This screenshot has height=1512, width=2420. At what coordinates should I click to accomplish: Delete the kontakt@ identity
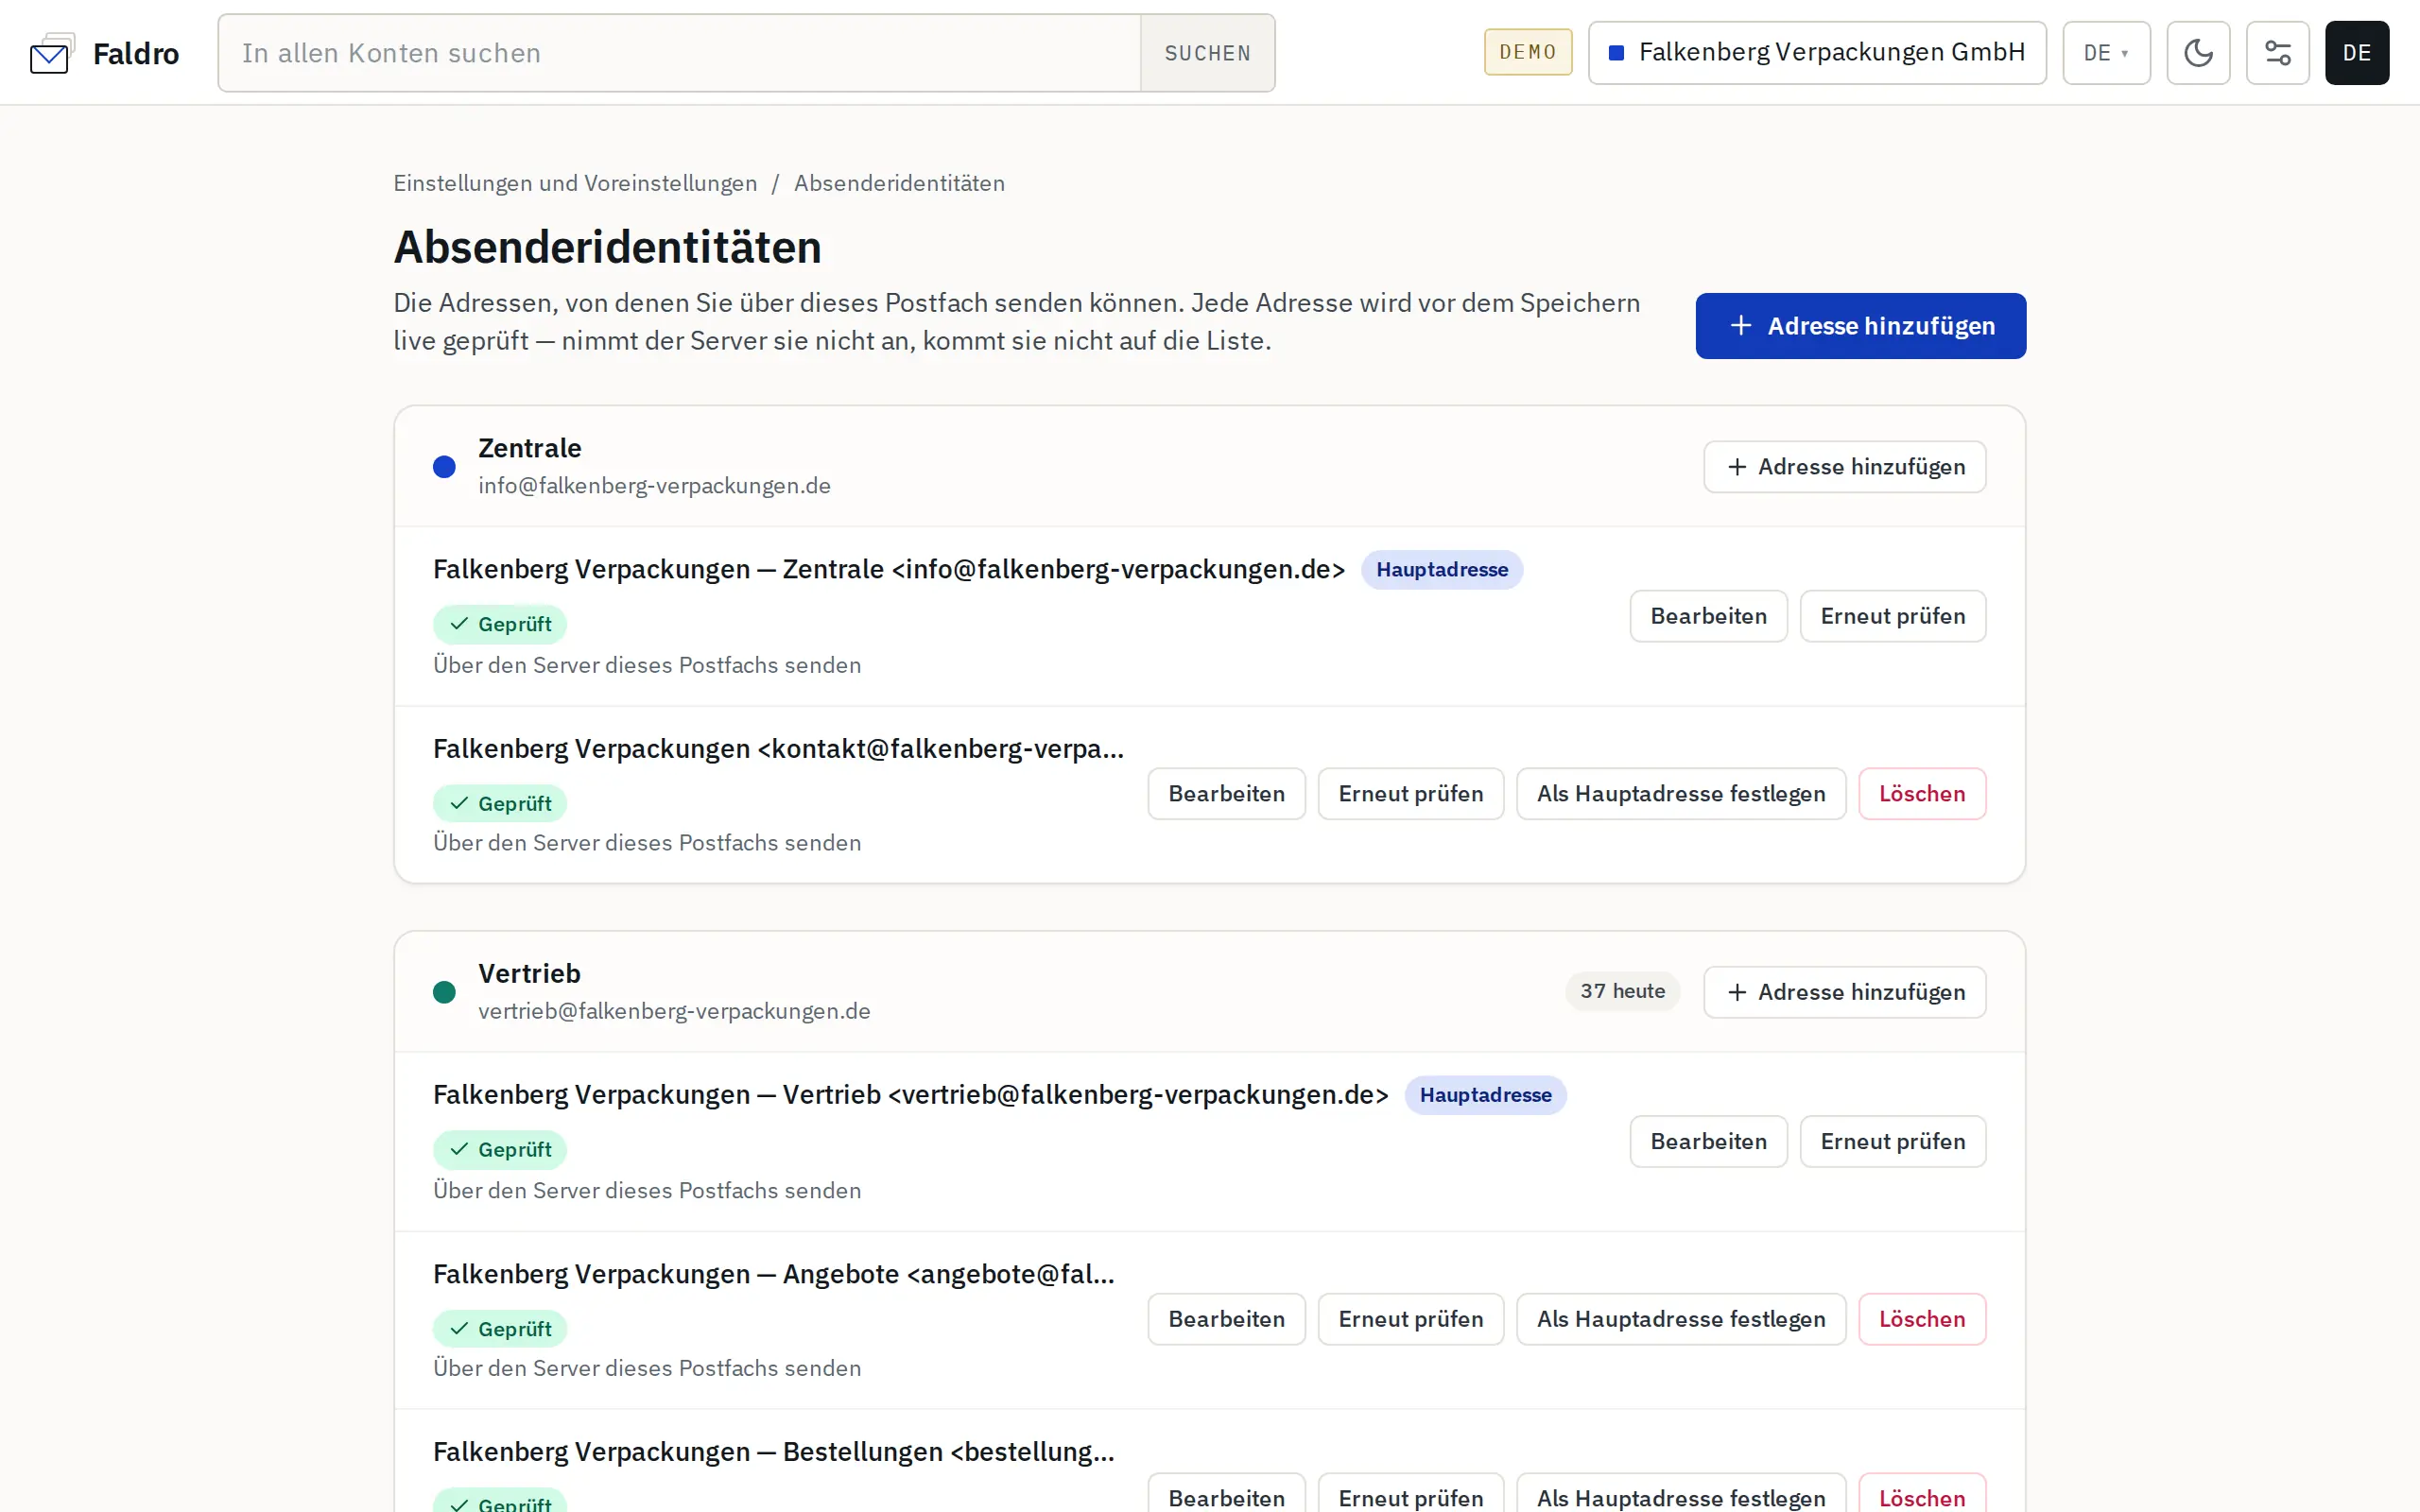(1921, 794)
